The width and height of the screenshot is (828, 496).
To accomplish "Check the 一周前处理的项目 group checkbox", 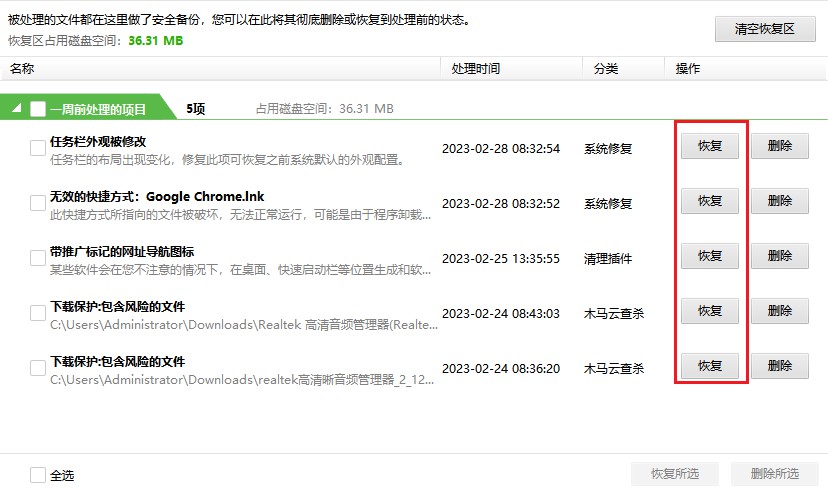I will 38,109.
